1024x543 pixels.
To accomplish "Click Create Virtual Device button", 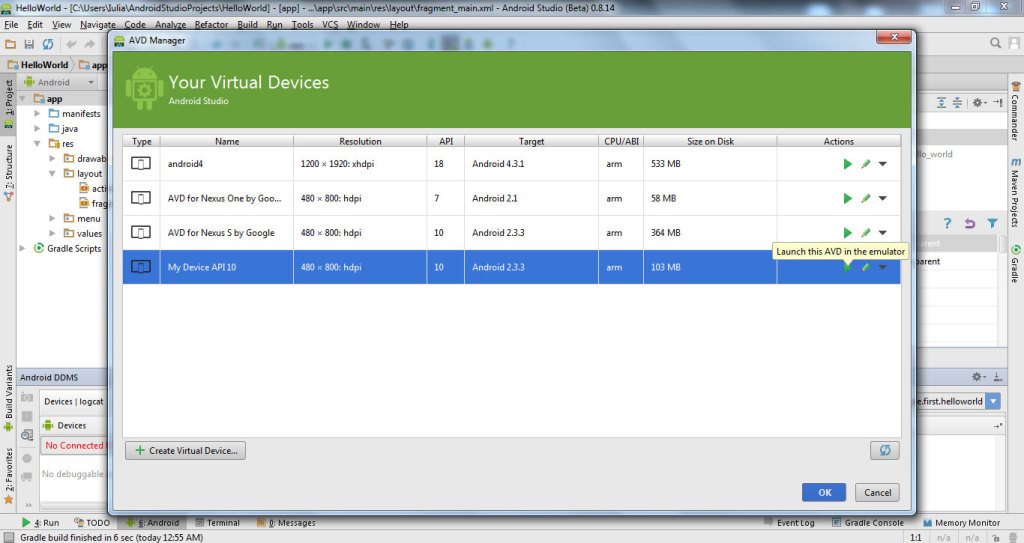I will point(185,450).
